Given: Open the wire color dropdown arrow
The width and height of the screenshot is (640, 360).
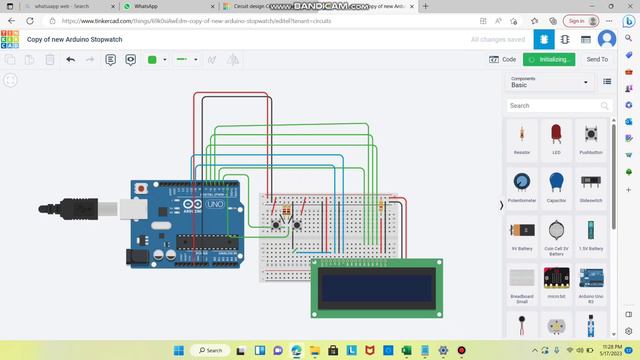Looking at the screenshot, I should pyautogui.click(x=165, y=60).
